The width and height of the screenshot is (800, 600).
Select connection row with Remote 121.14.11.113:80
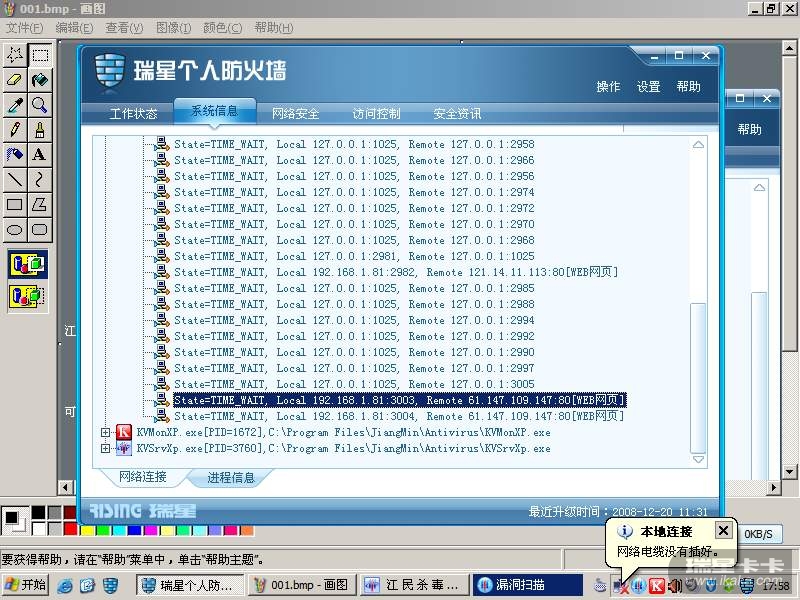point(396,272)
